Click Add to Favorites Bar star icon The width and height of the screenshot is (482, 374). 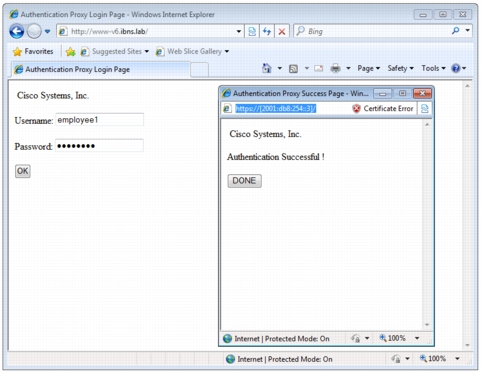coord(71,52)
